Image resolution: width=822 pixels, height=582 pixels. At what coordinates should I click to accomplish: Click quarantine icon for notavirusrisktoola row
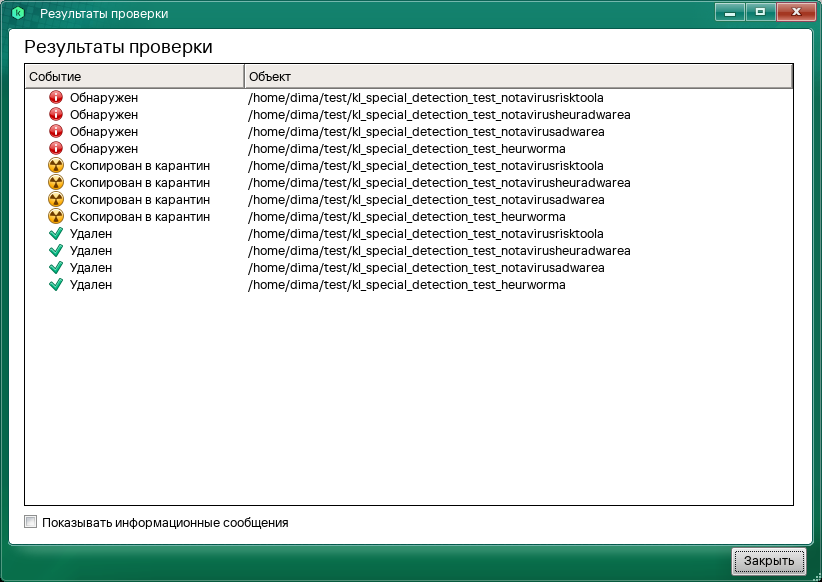point(56,166)
